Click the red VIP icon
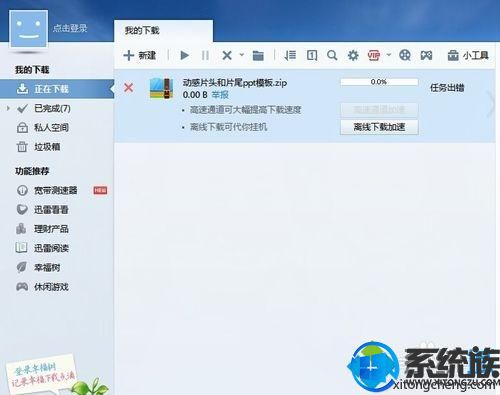 374,55
